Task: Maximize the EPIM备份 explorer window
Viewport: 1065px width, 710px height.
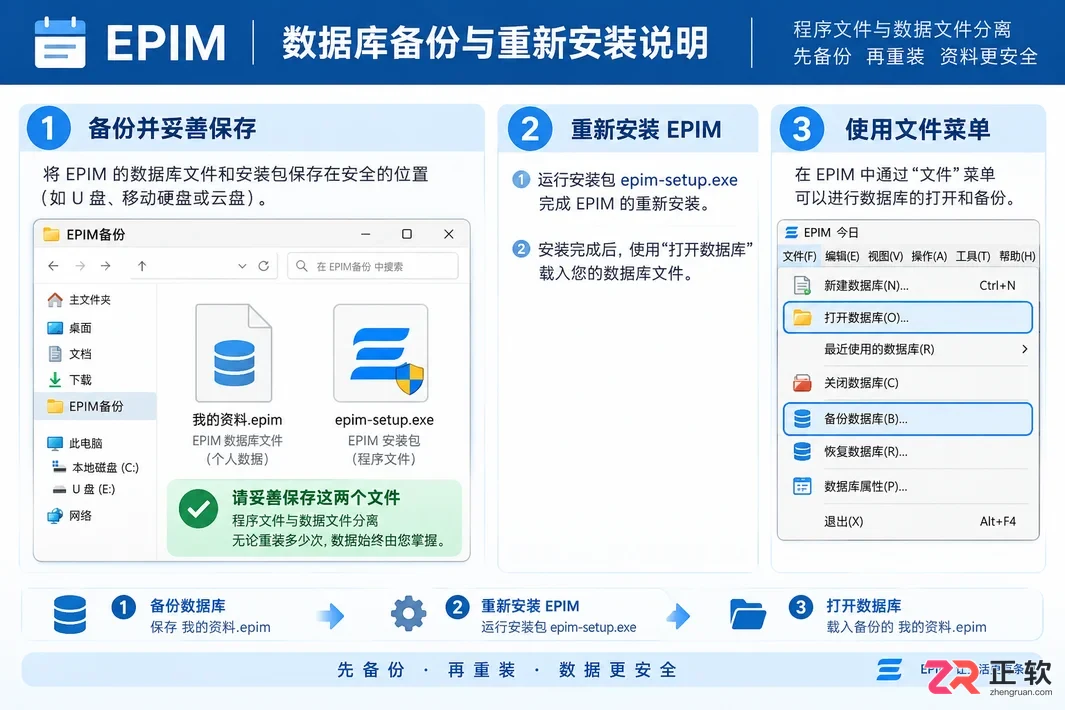Action: 407,234
